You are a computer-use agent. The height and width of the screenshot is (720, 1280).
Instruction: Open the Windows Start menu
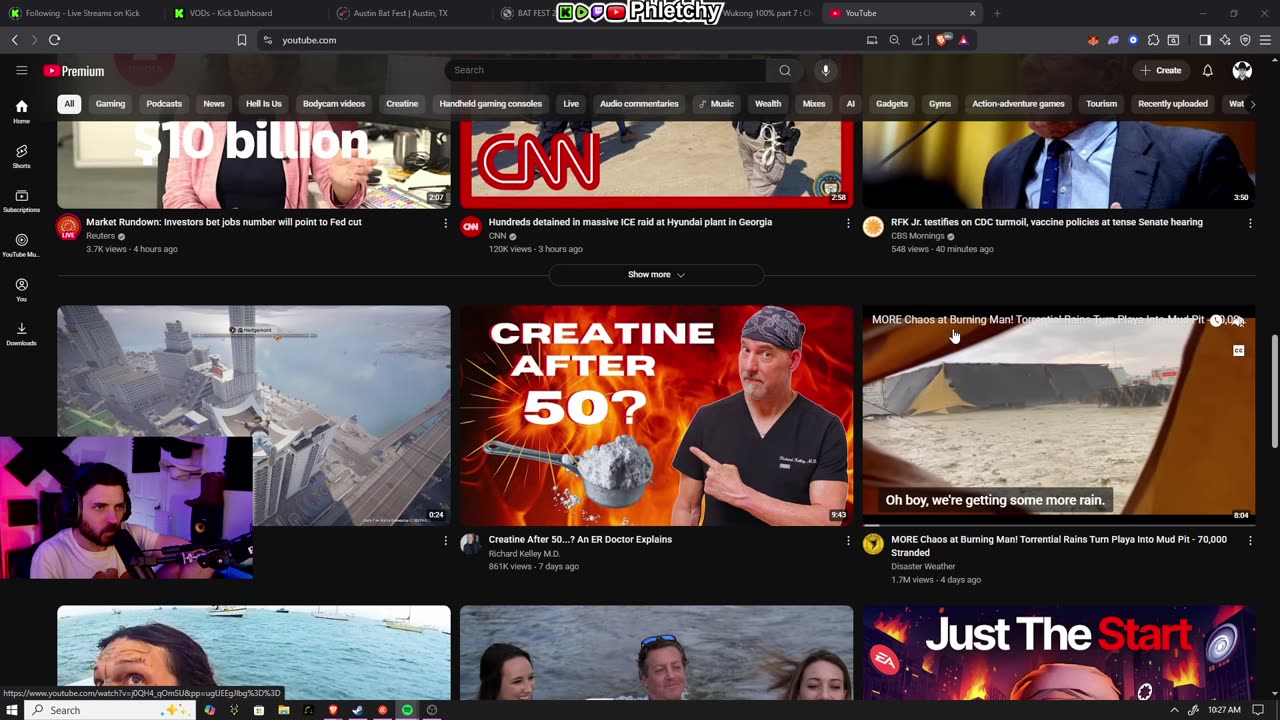pyautogui.click(x=12, y=710)
